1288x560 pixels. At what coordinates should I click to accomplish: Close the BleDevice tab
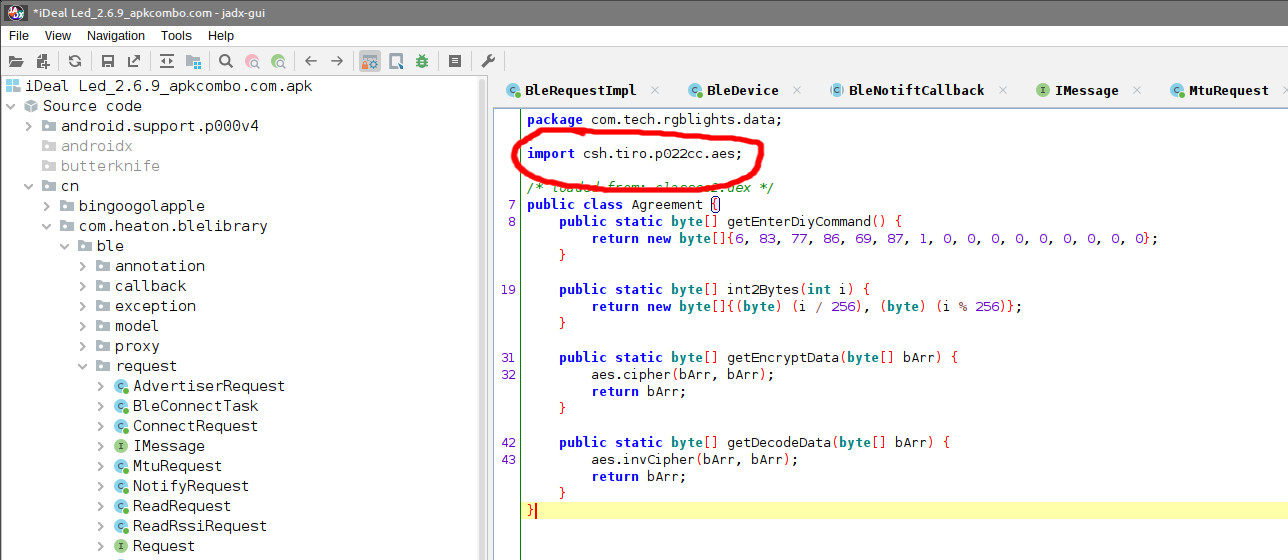(798, 90)
